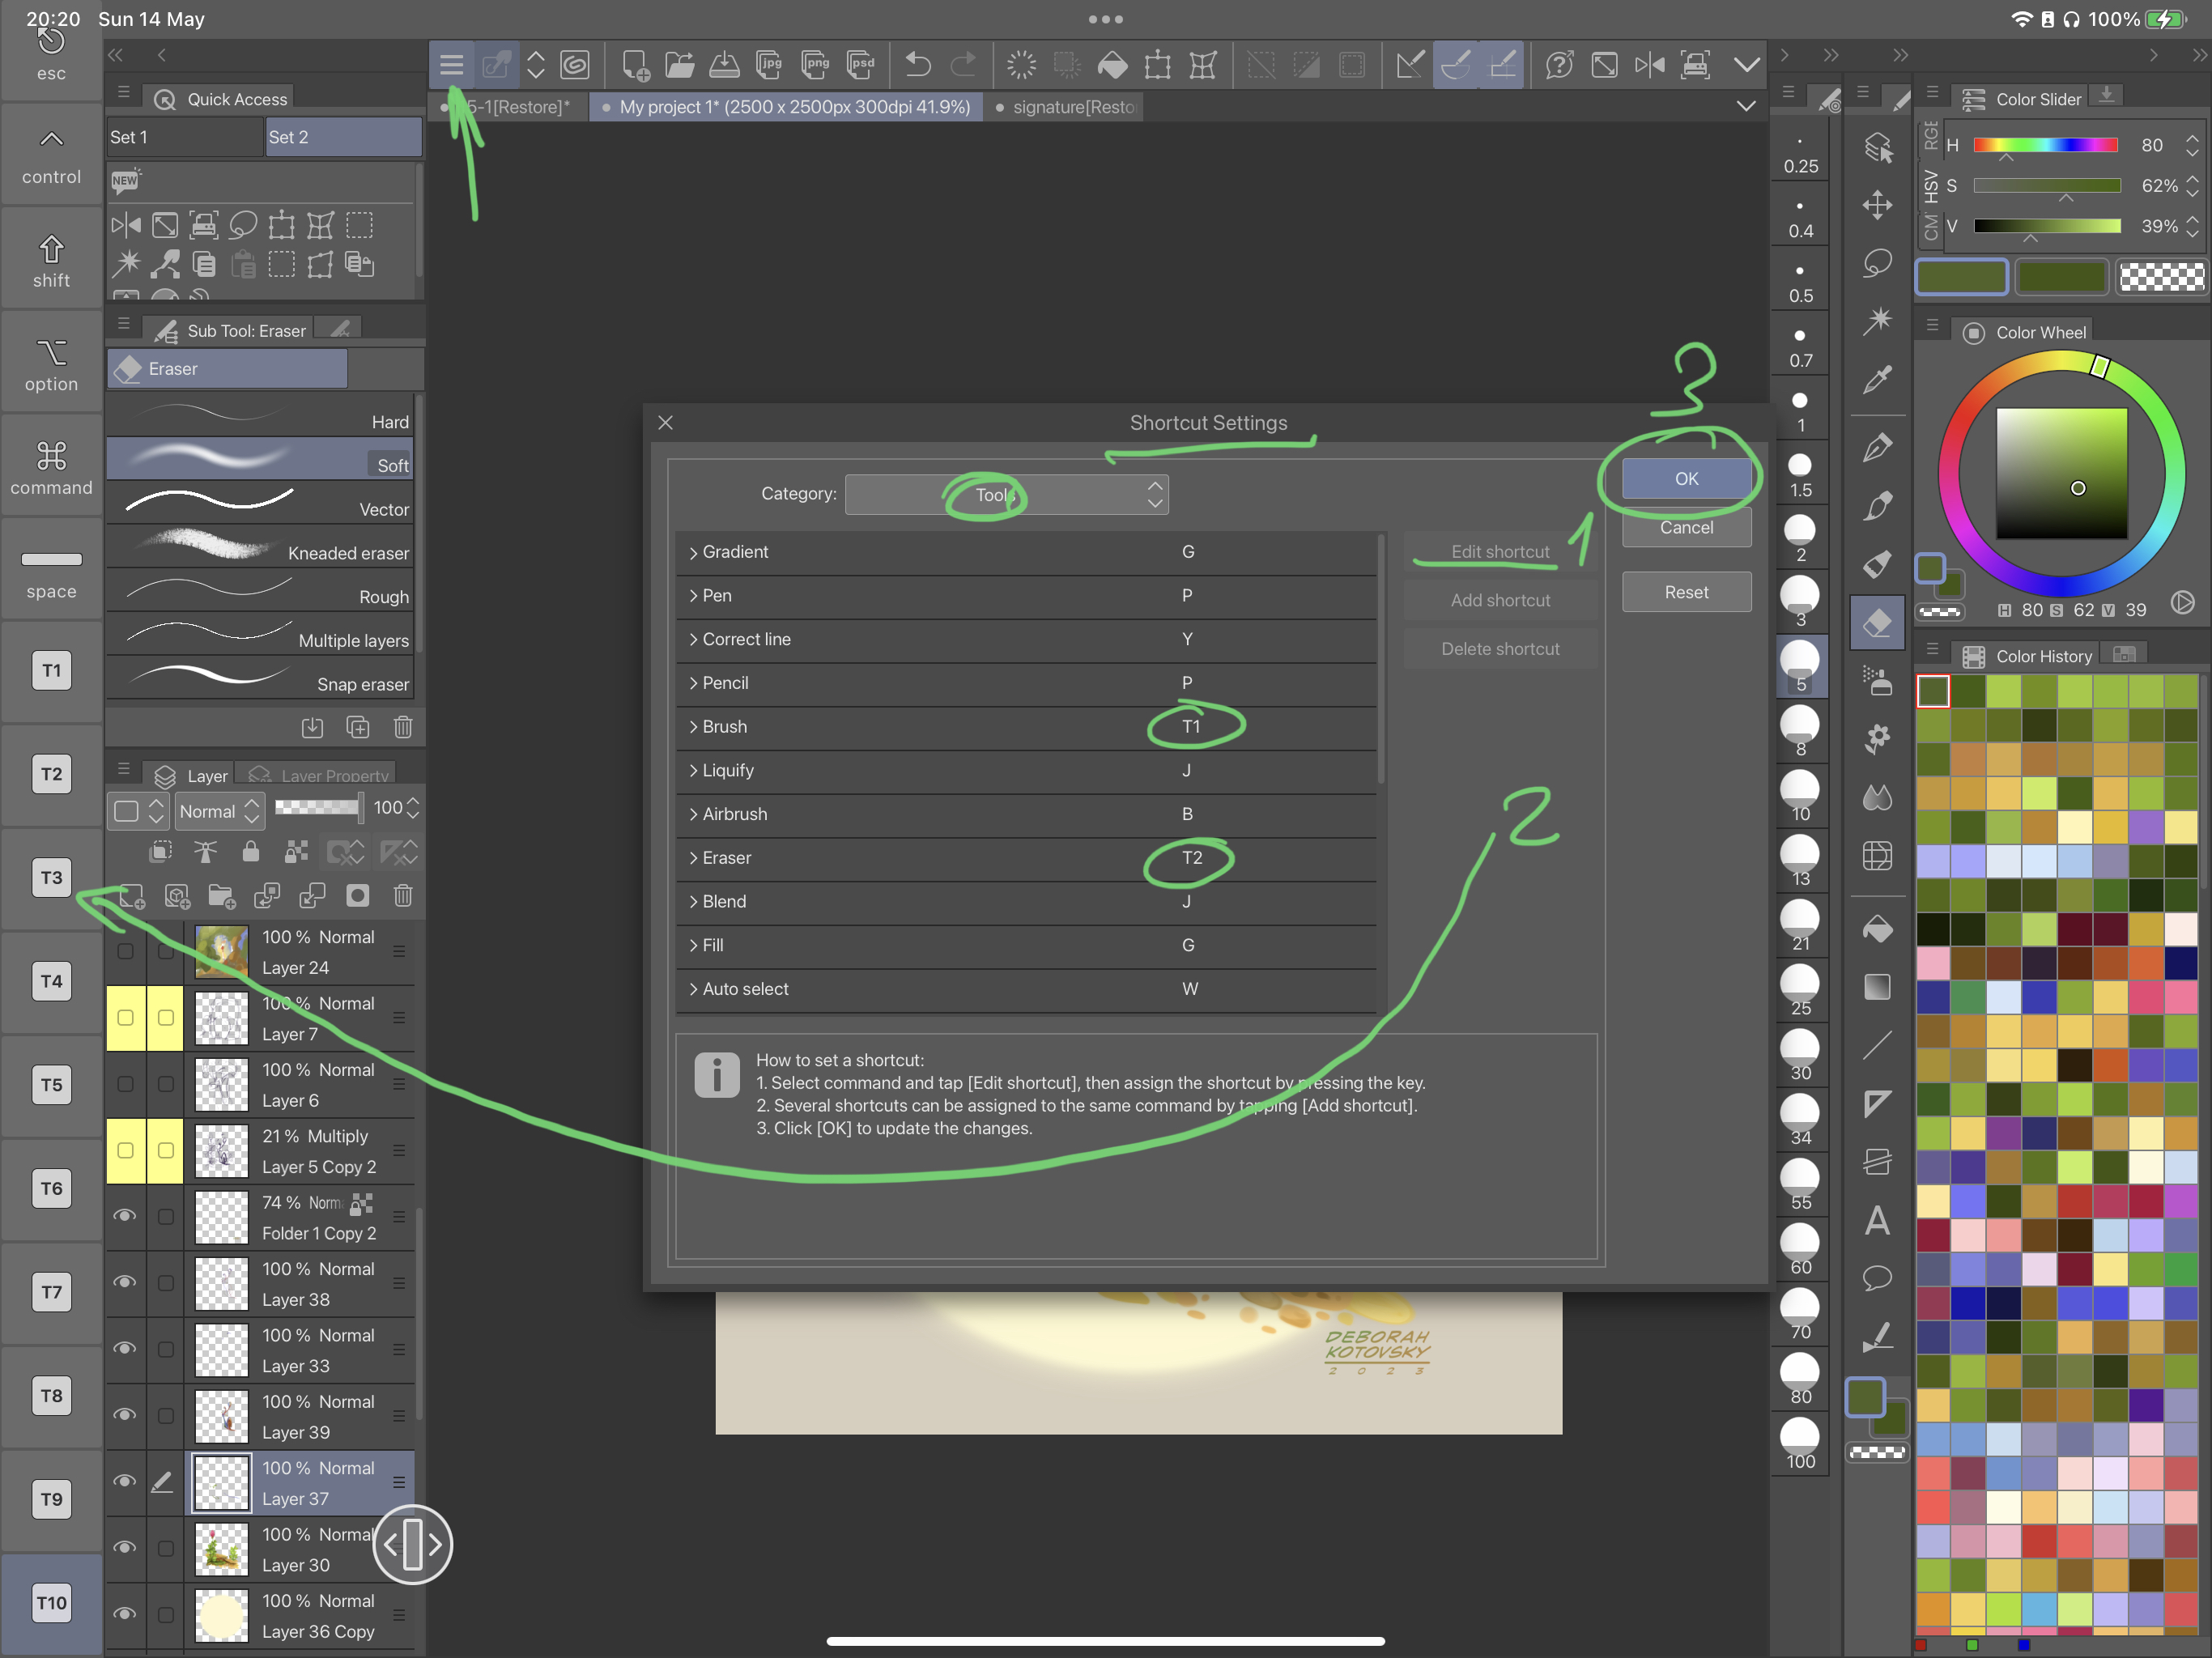Open the Category dropdown showing Tool
Image resolution: width=2212 pixels, height=1658 pixels.
pyautogui.click(x=1006, y=495)
